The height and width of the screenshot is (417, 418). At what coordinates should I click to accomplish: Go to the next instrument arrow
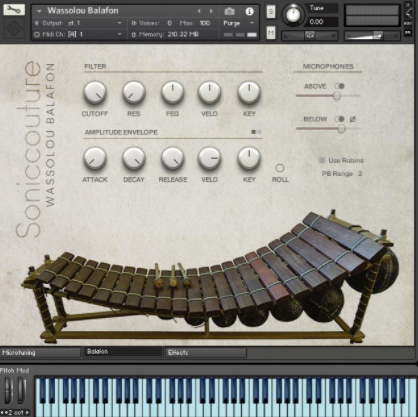211,11
